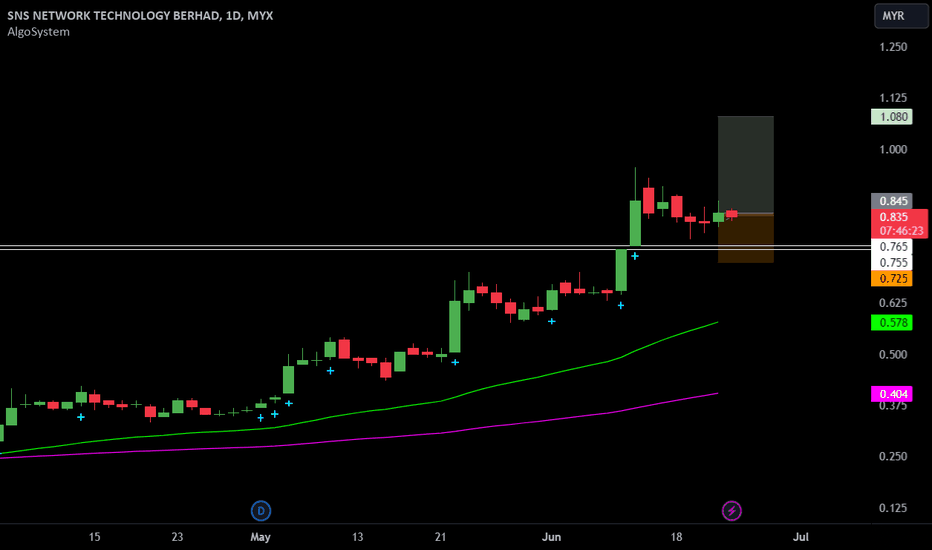This screenshot has height=550, width=932.
Task: Click the magenta 0.404 moving average label
Action: [892, 394]
